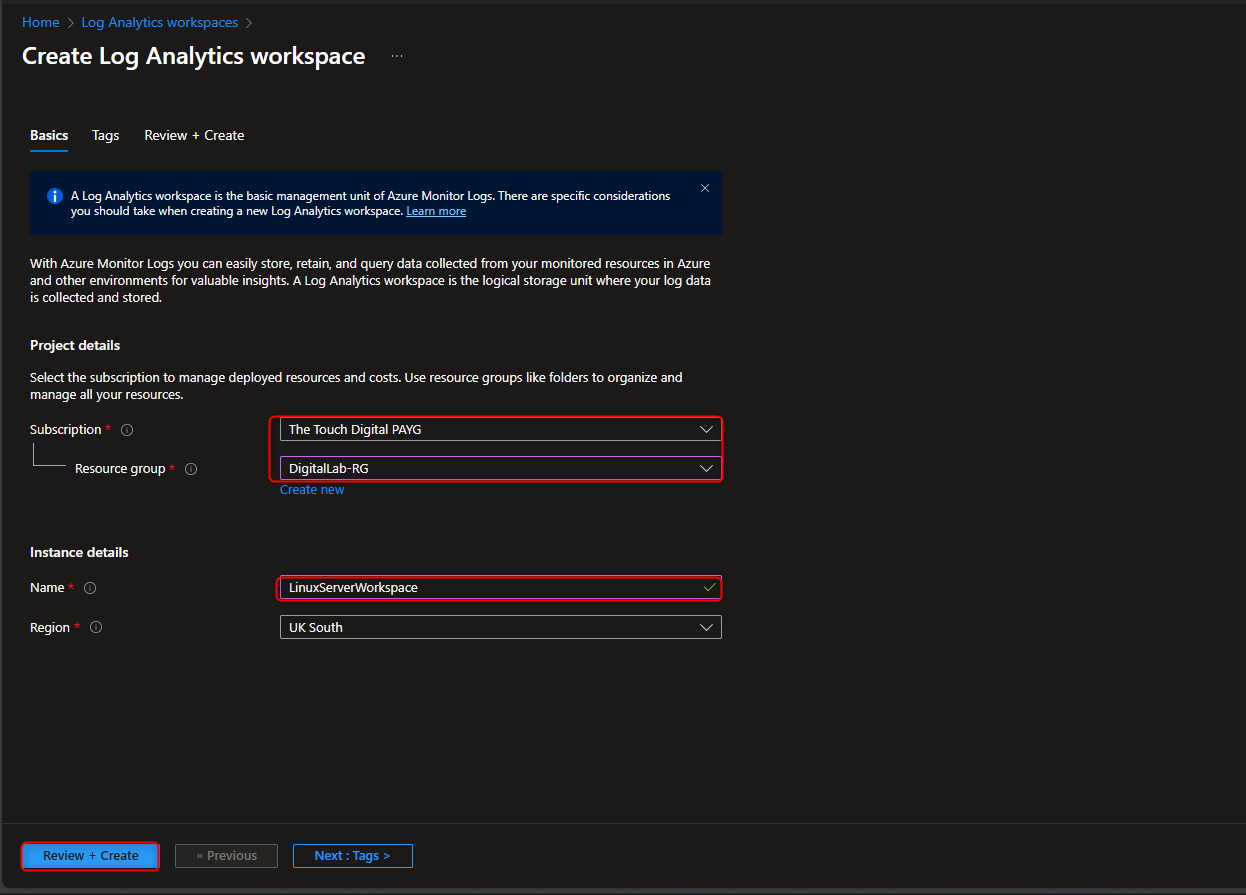Switch to the Review + Create tab
1246x895 pixels.
[x=194, y=135]
